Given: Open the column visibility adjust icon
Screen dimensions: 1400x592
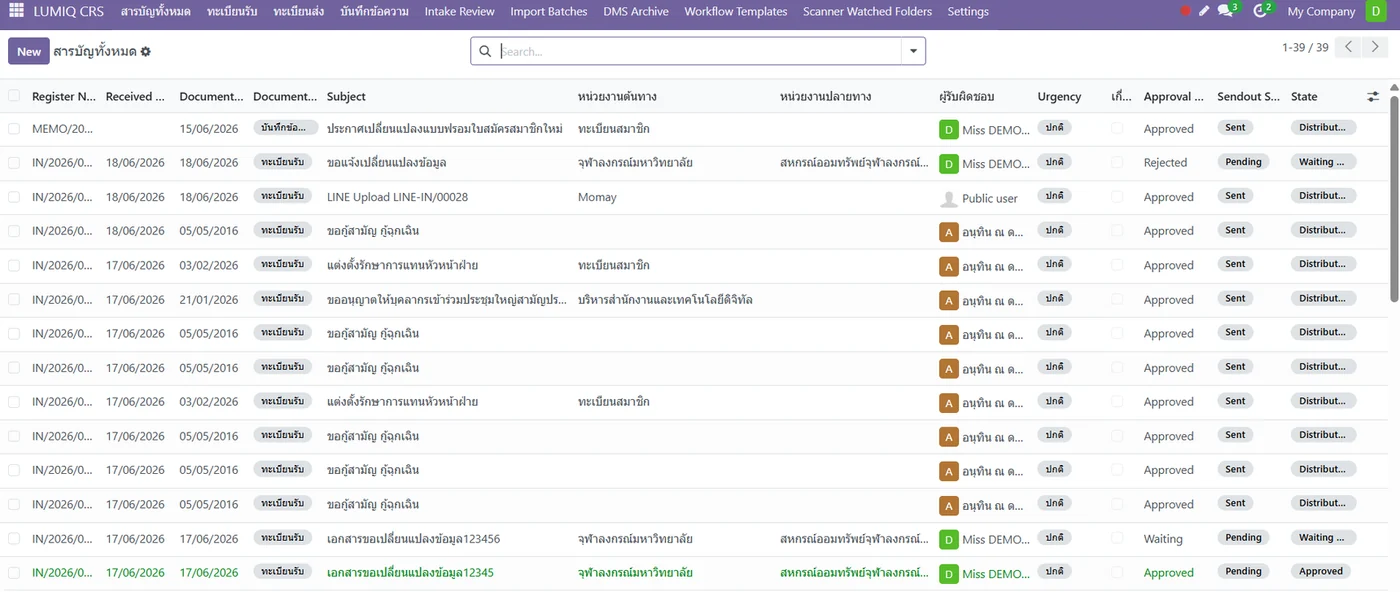Looking at the screenshot, I should 1373,97.
